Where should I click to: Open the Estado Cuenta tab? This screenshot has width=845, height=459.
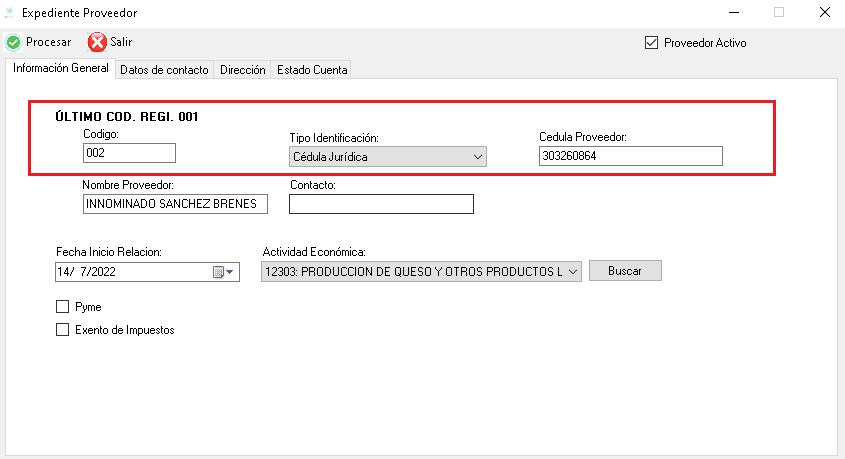(312, 70)
